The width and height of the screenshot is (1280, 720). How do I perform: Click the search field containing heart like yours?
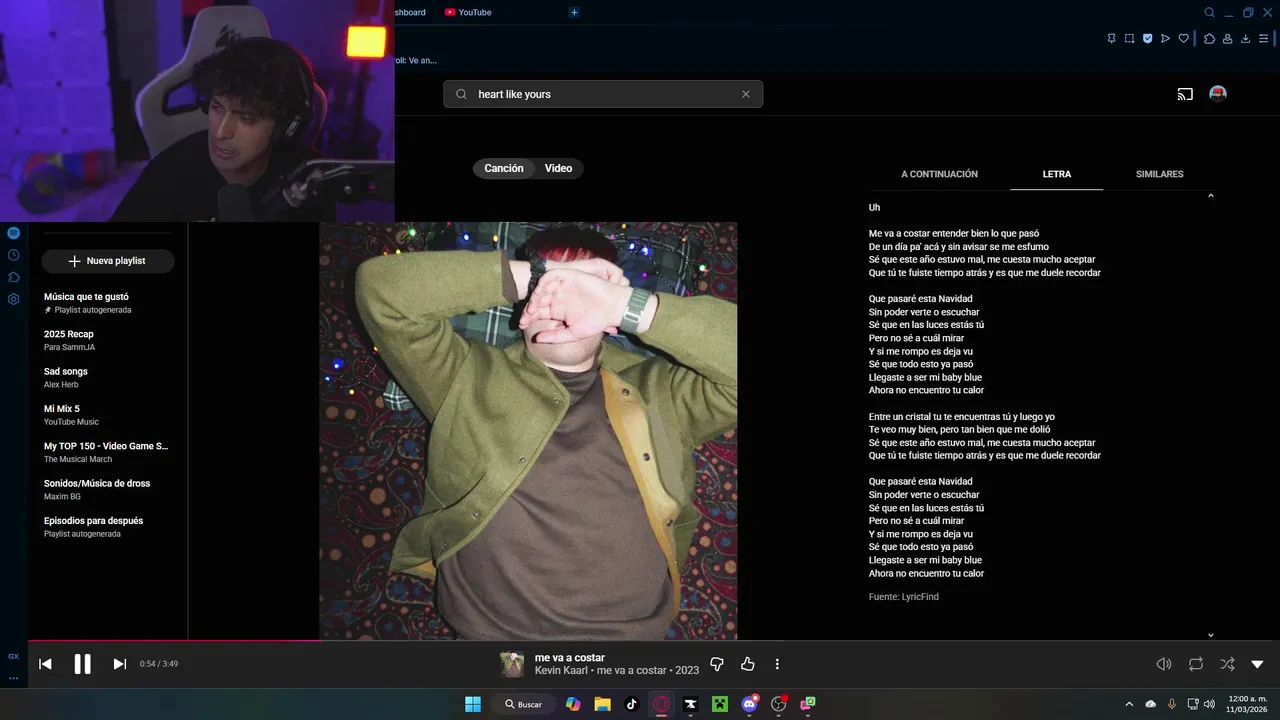pos(603,94)
